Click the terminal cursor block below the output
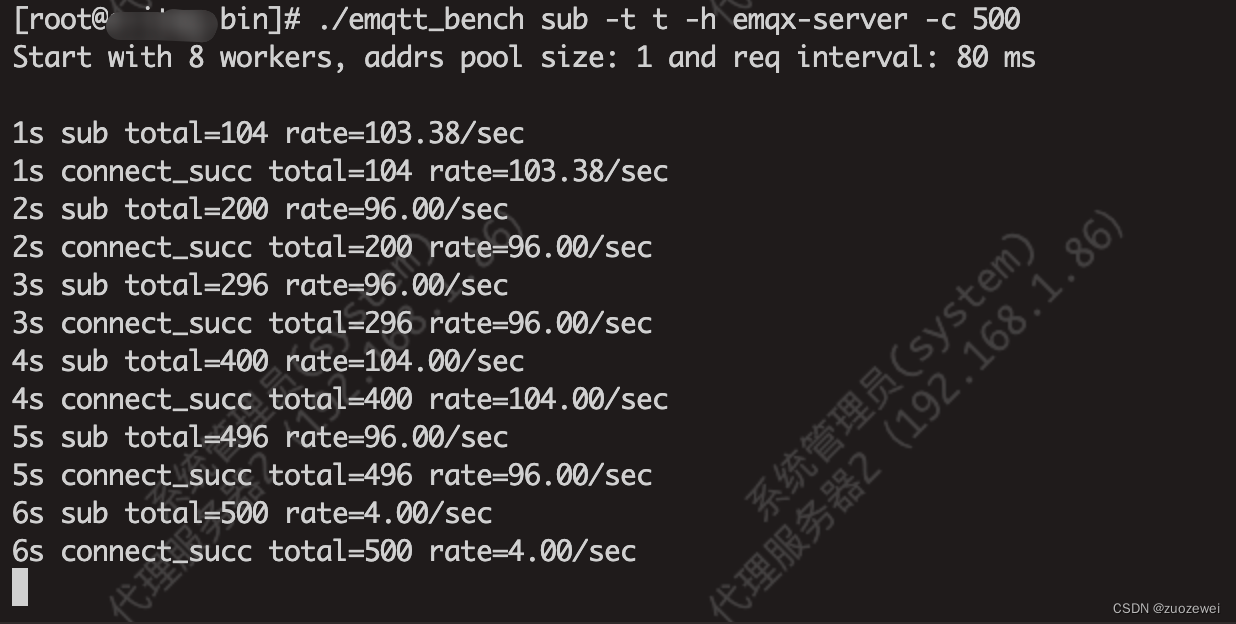This screenshot has height=624, width=1236. tap(20, 587)
